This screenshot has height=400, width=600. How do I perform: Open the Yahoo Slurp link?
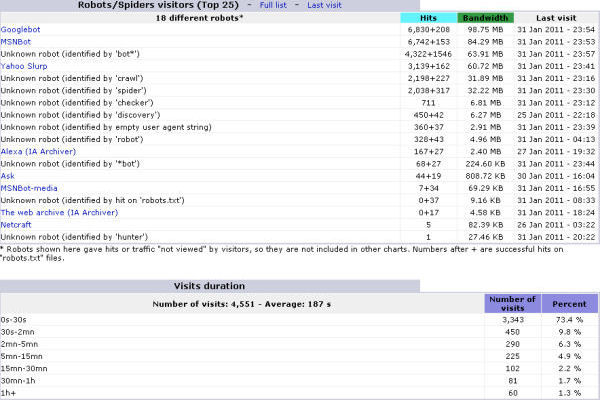(x=24, y=66)
